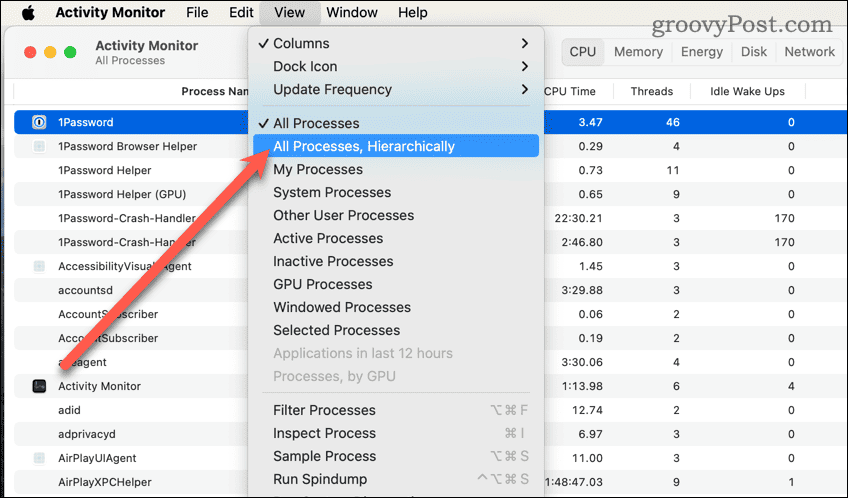The height and width of the screenshot is (498, 848).
Task: Choose Other User Processes option
Action: click(x=396, y=215)
